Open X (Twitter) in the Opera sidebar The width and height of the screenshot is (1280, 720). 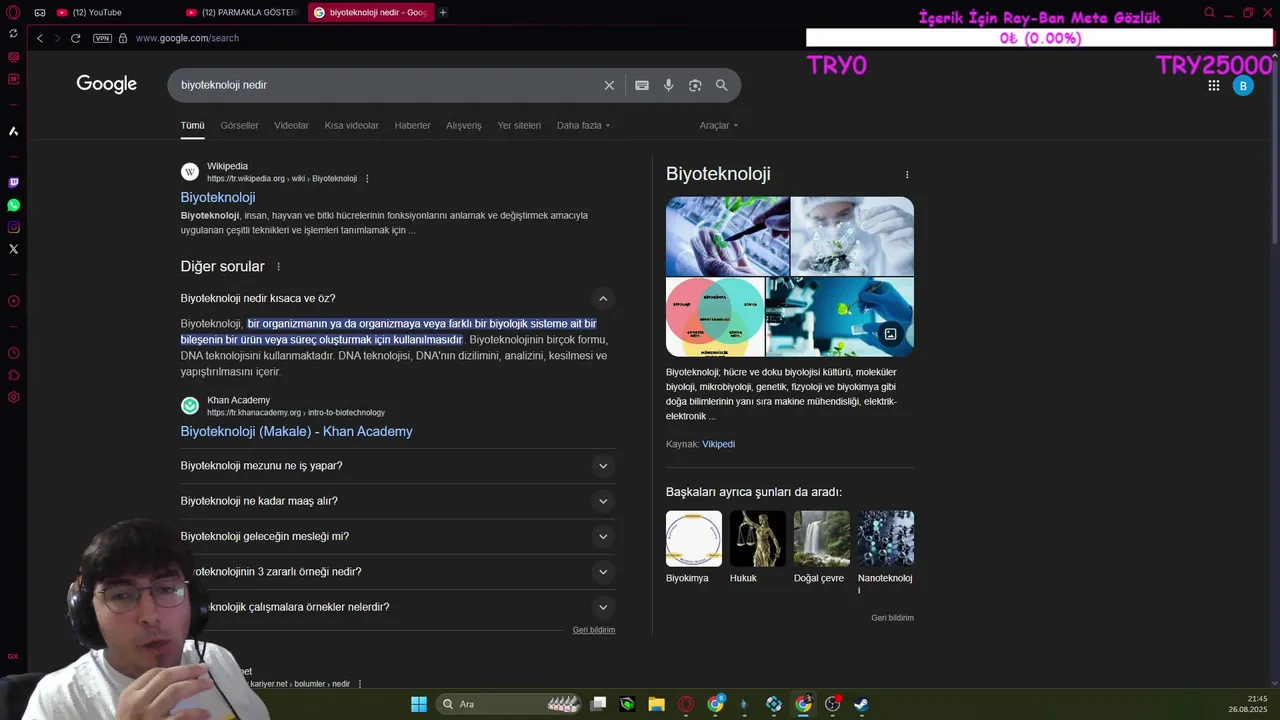(x=13, y=249)
